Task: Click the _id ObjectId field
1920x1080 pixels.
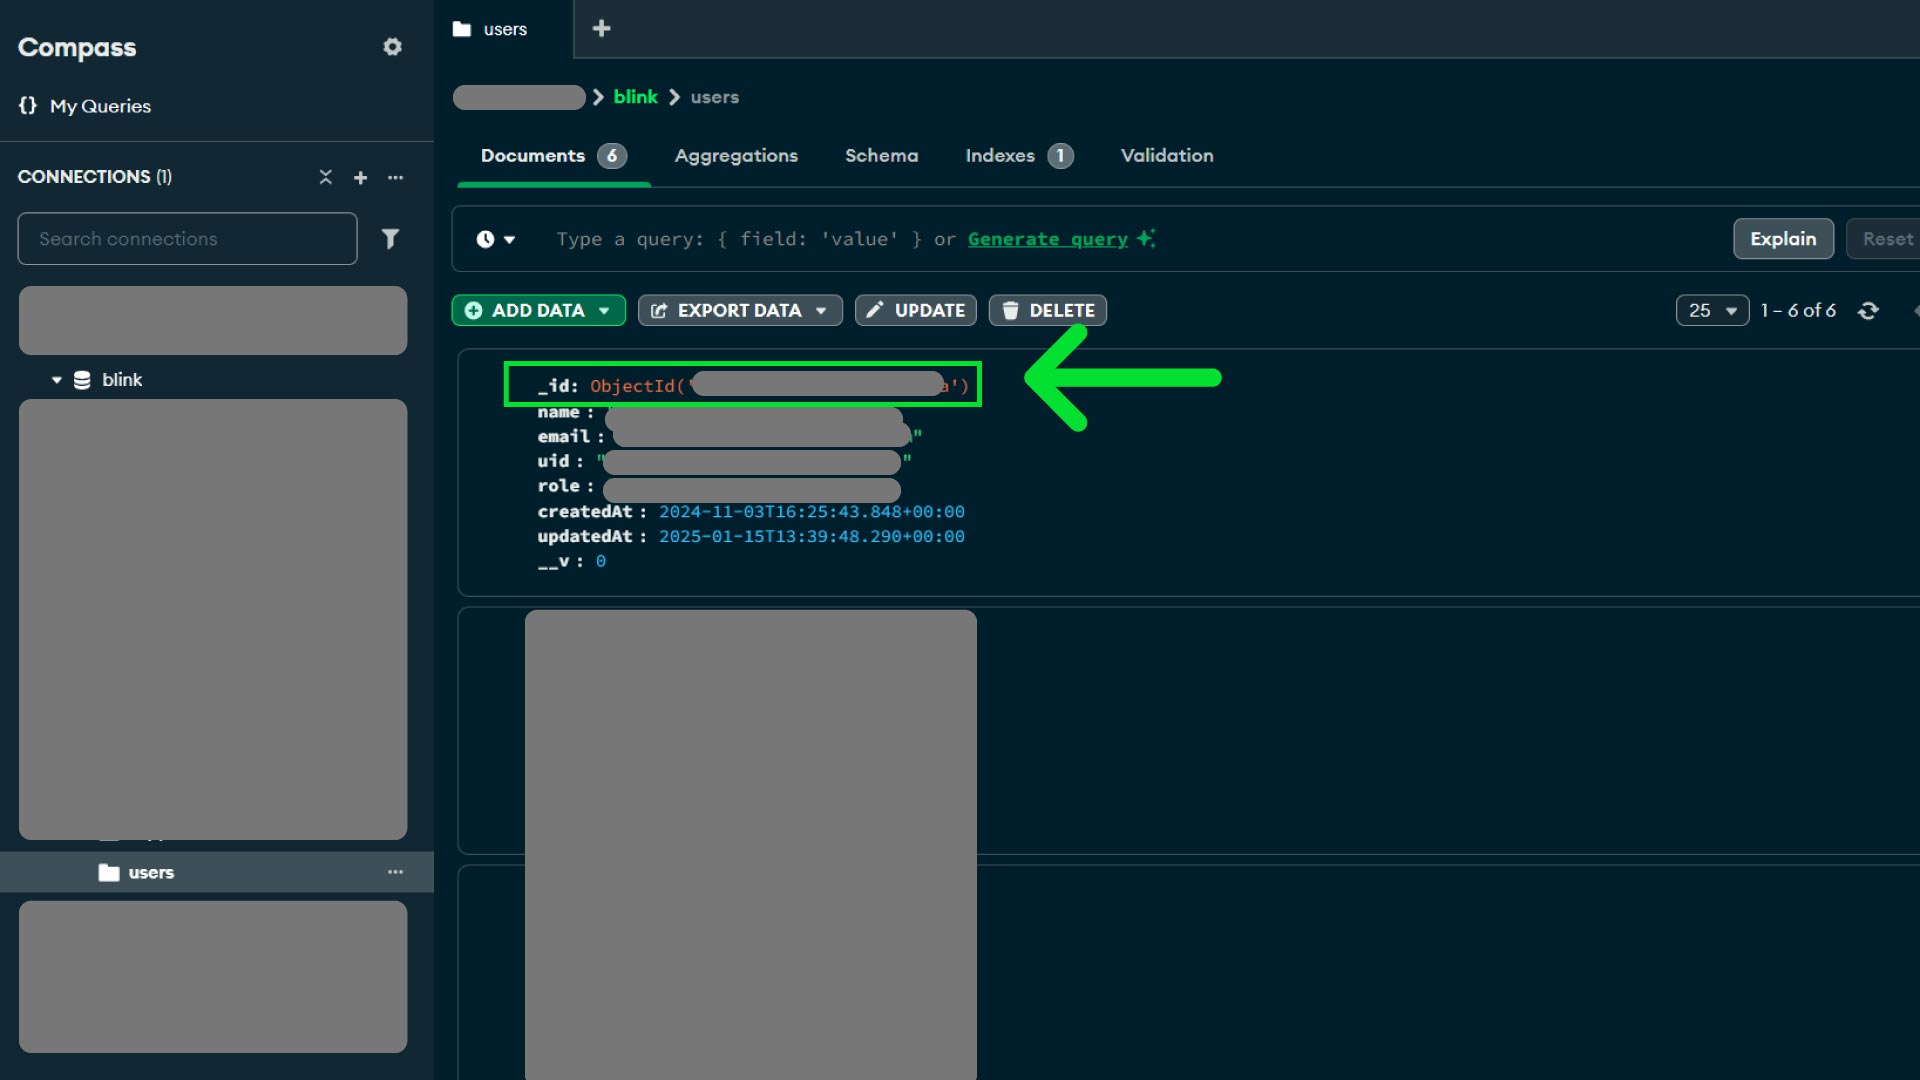Action: coord(743,385)
